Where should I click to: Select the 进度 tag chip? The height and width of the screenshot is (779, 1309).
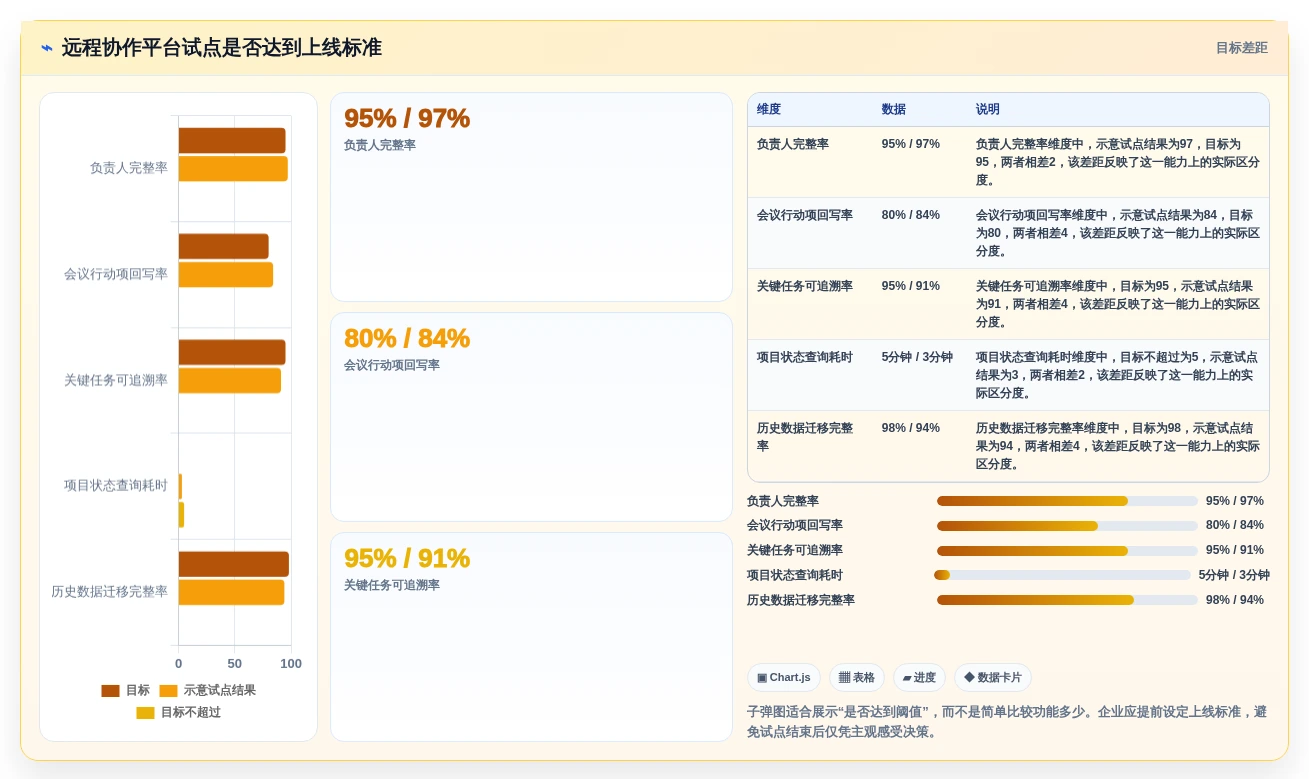[919, 677]
